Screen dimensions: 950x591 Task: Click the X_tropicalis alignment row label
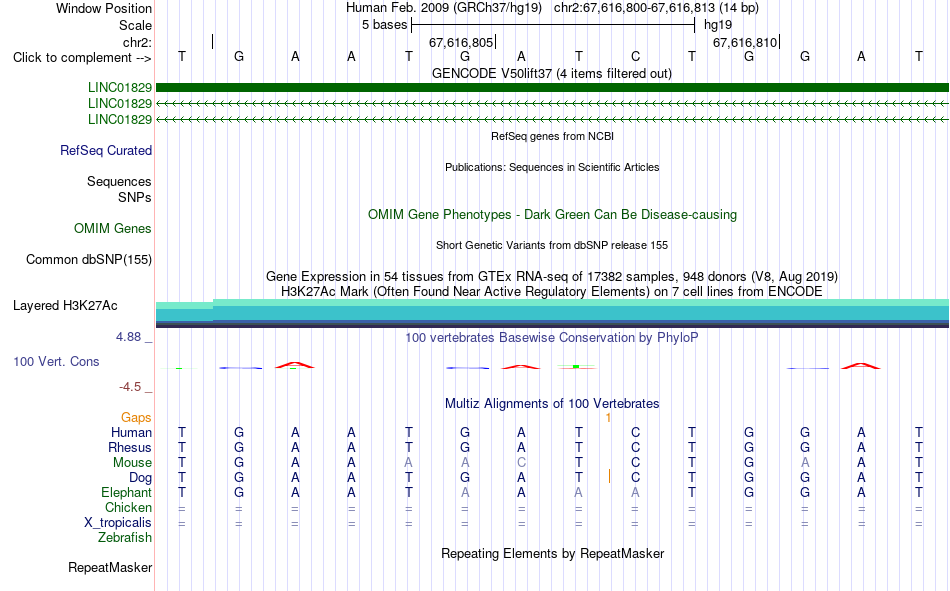tap(118, 523)
